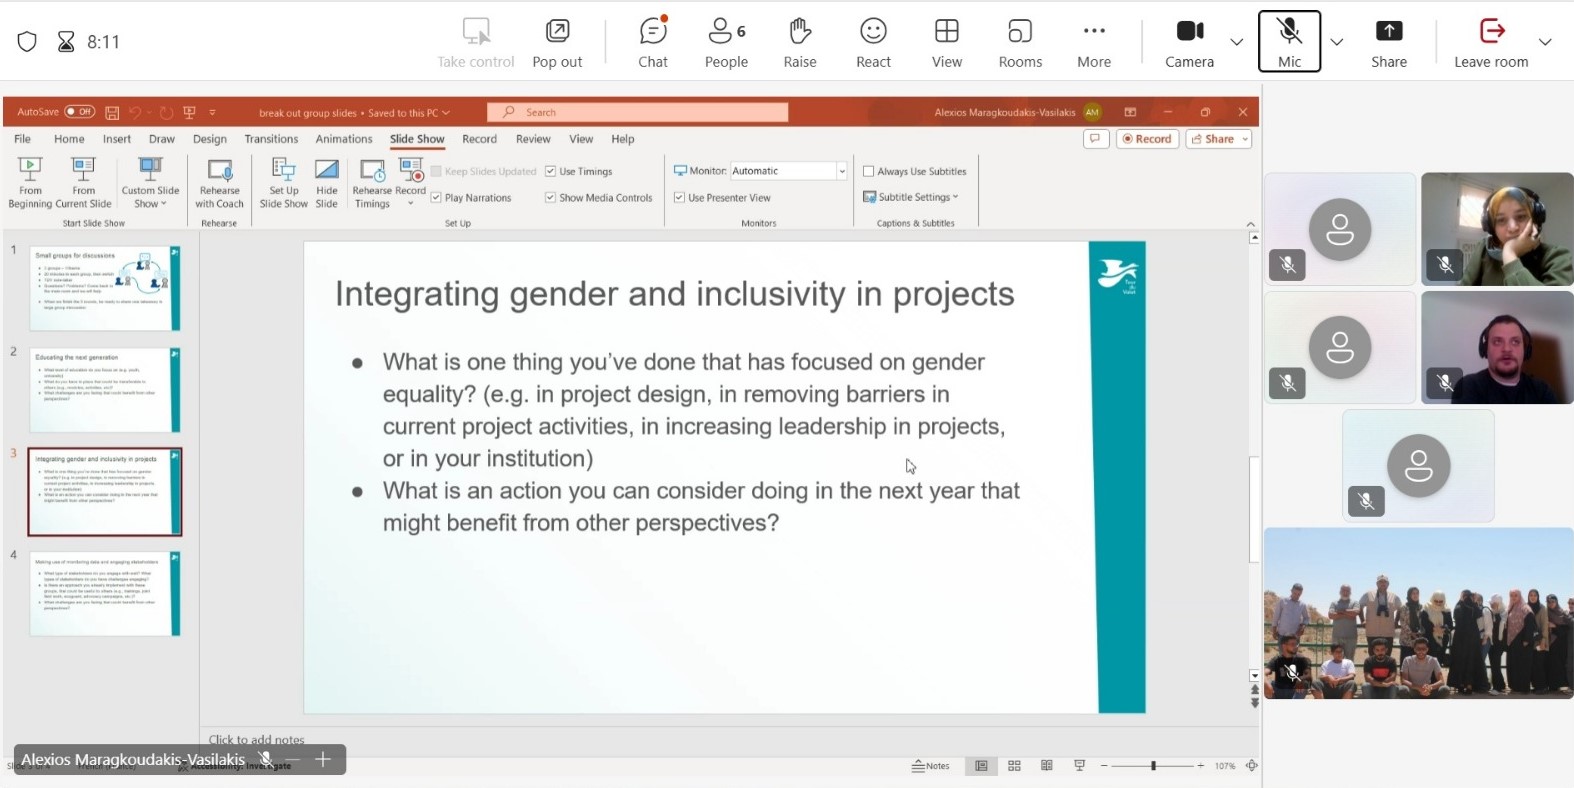Viewport: 1574px width, 788px height.
Task: Uncheck Use Presenter View
Action: 680,198
